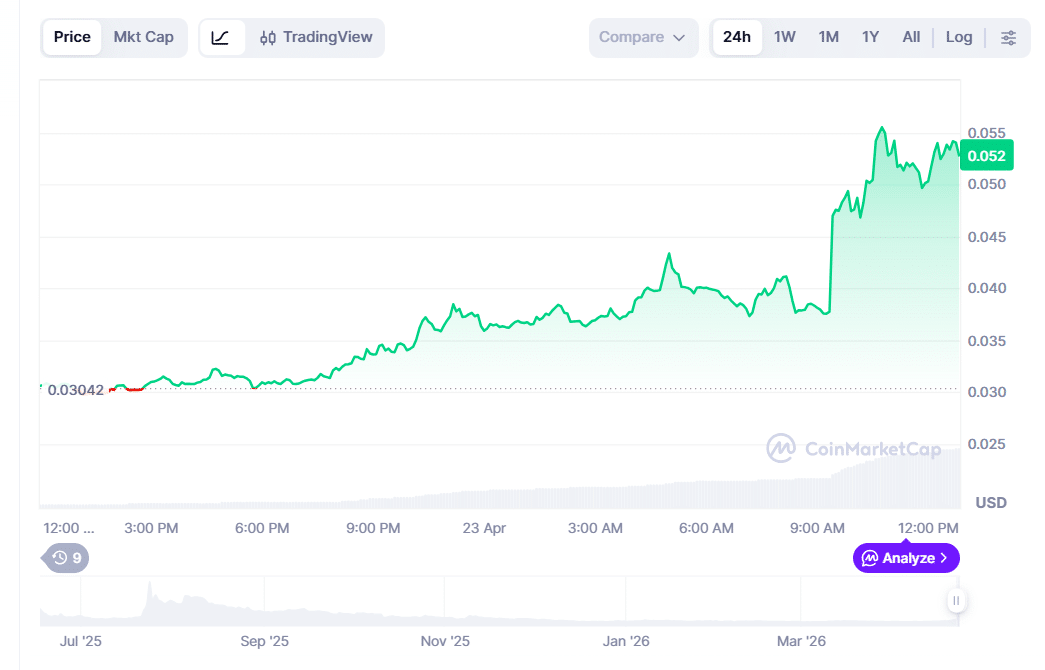Click the Jul '25 area of mini timeline
Image resolution: width=1045 pixels, height=670 pixels.
(x=81, y=640)
